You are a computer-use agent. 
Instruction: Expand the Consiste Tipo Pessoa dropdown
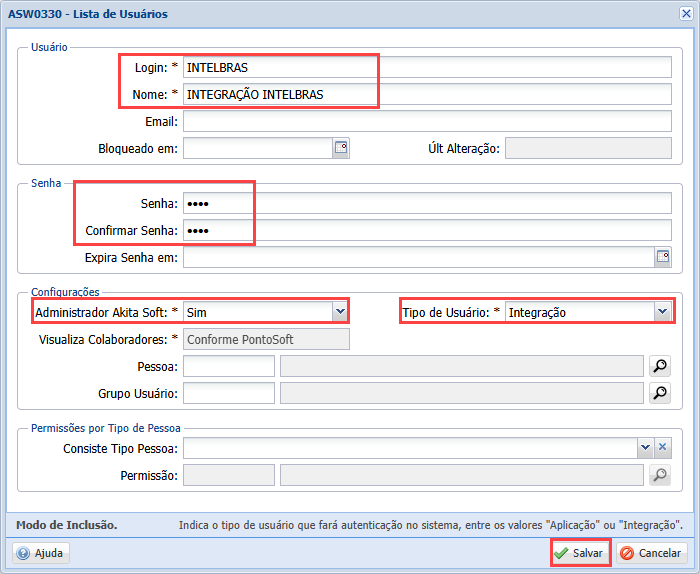click(x=645, y=447)
